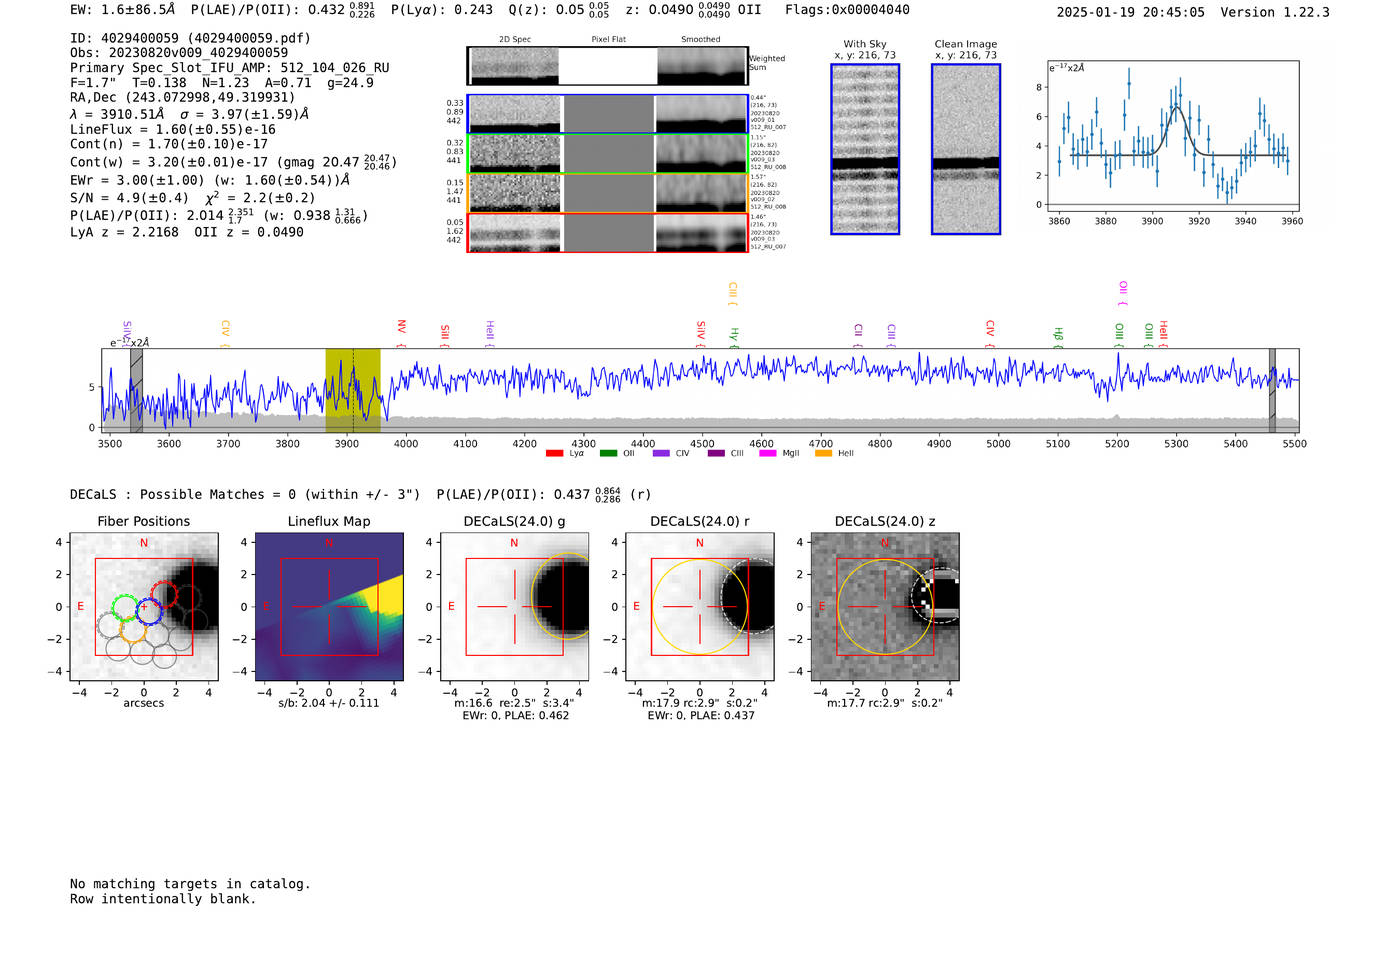Screen dimensions: 1400x953
Task: Click the magenta MgII legend swatch
Action: coord(768,454)
